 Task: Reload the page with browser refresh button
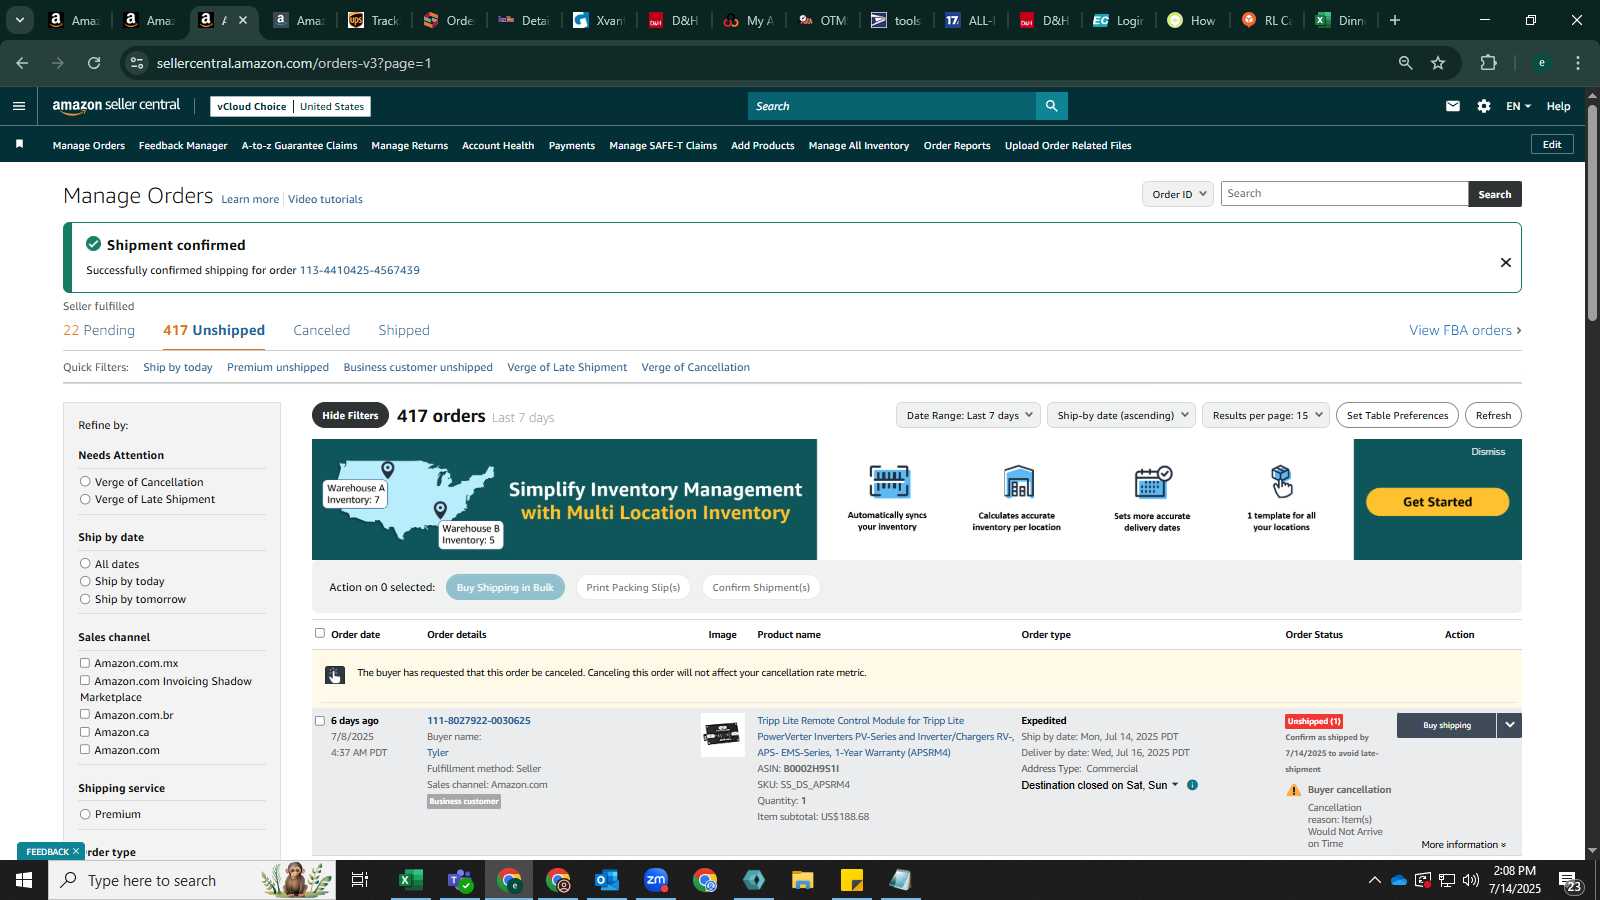(94, 63)
